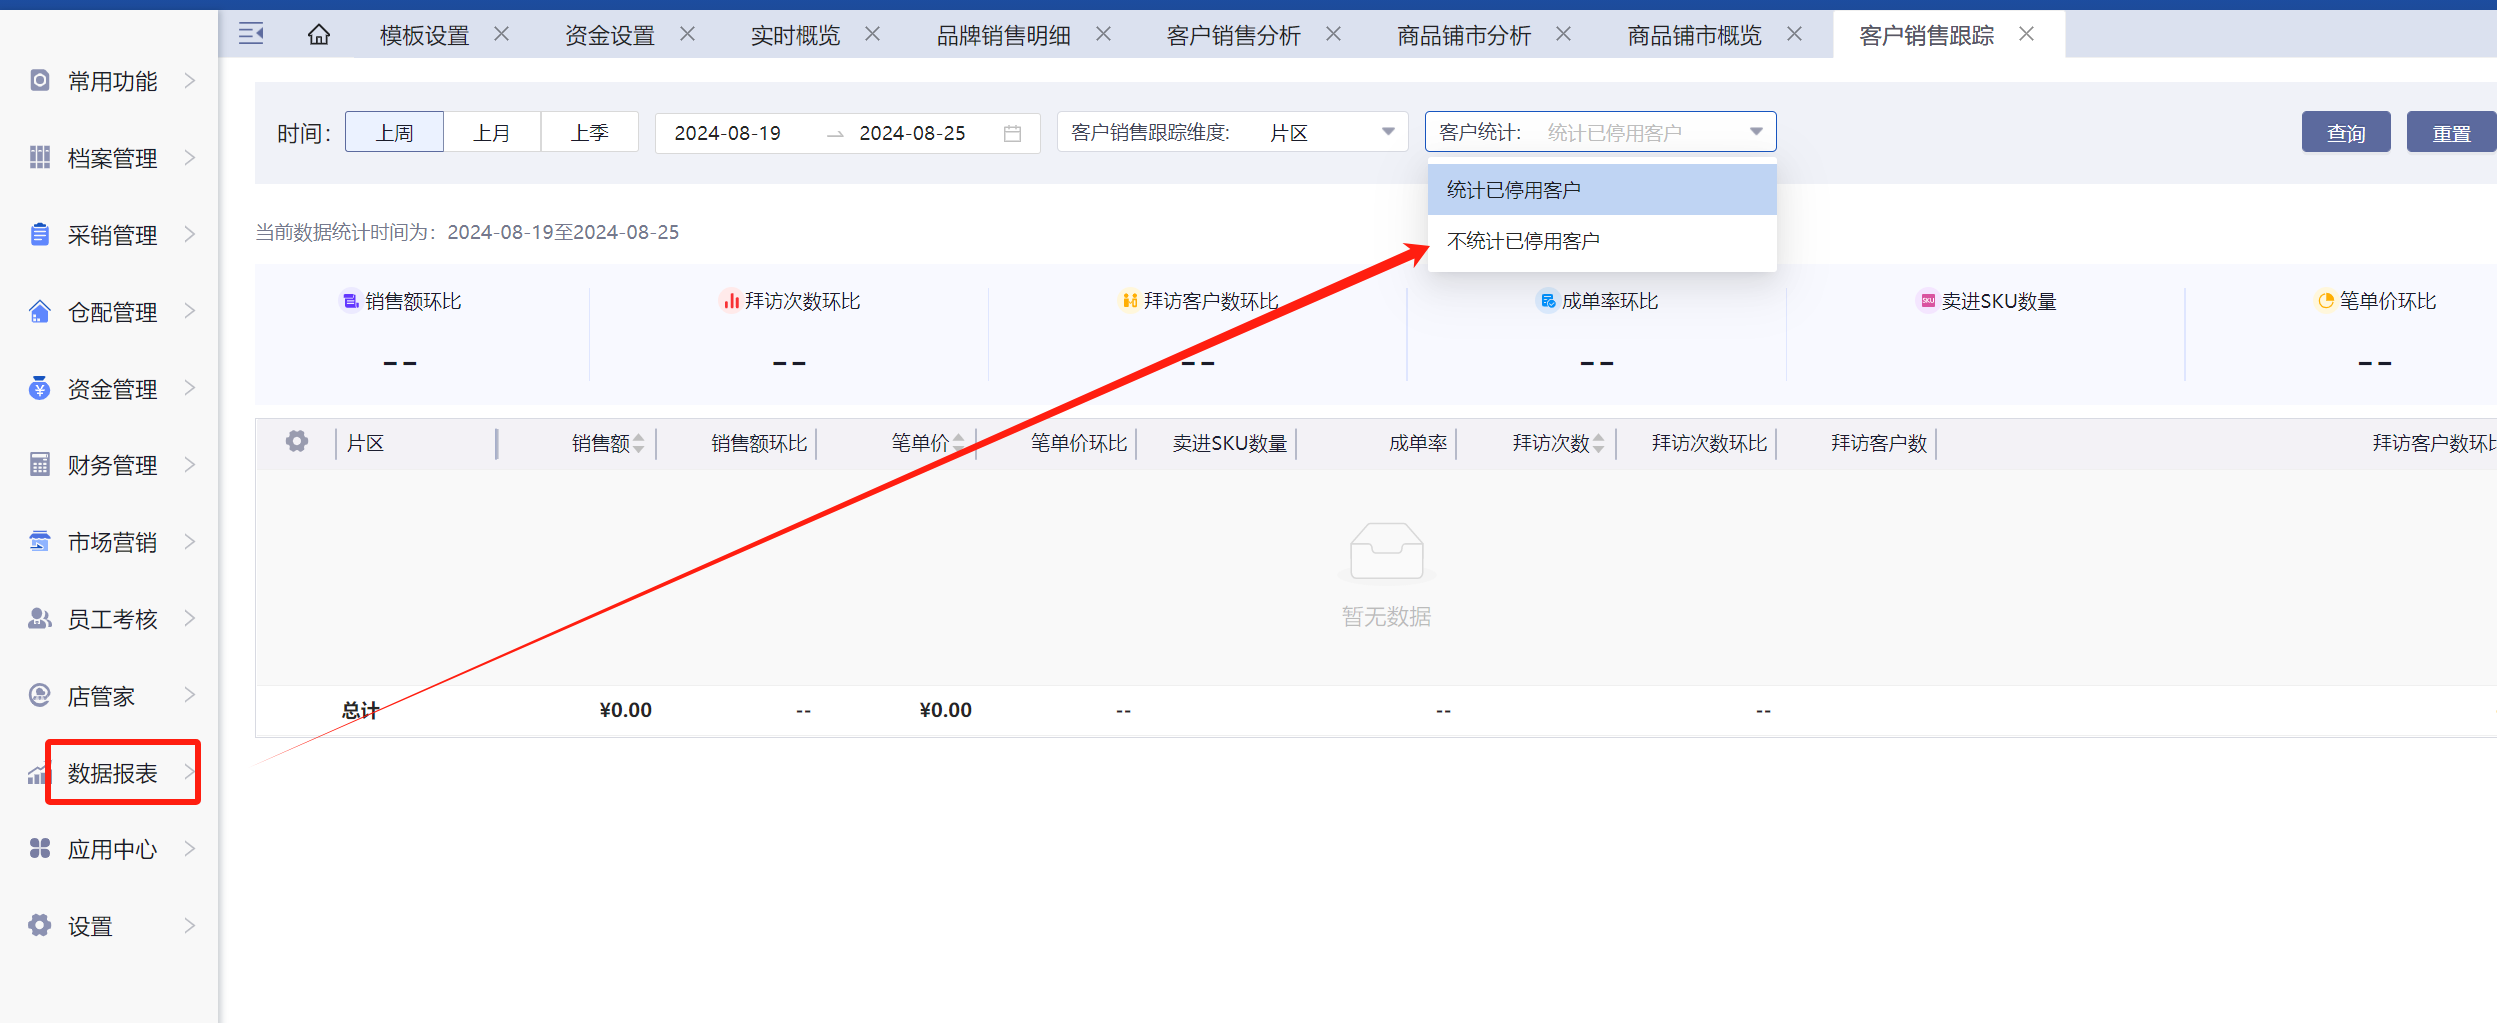Open table column settings gear icon
The width and height of the screenshot is (2497, 1023).
297,442
